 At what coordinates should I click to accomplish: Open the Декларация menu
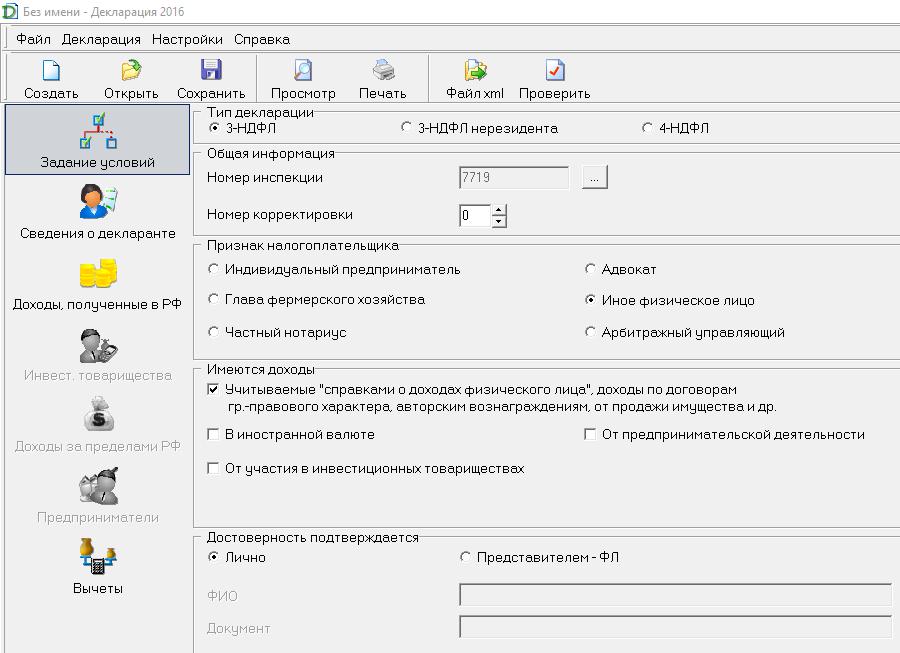pos(101,40)
